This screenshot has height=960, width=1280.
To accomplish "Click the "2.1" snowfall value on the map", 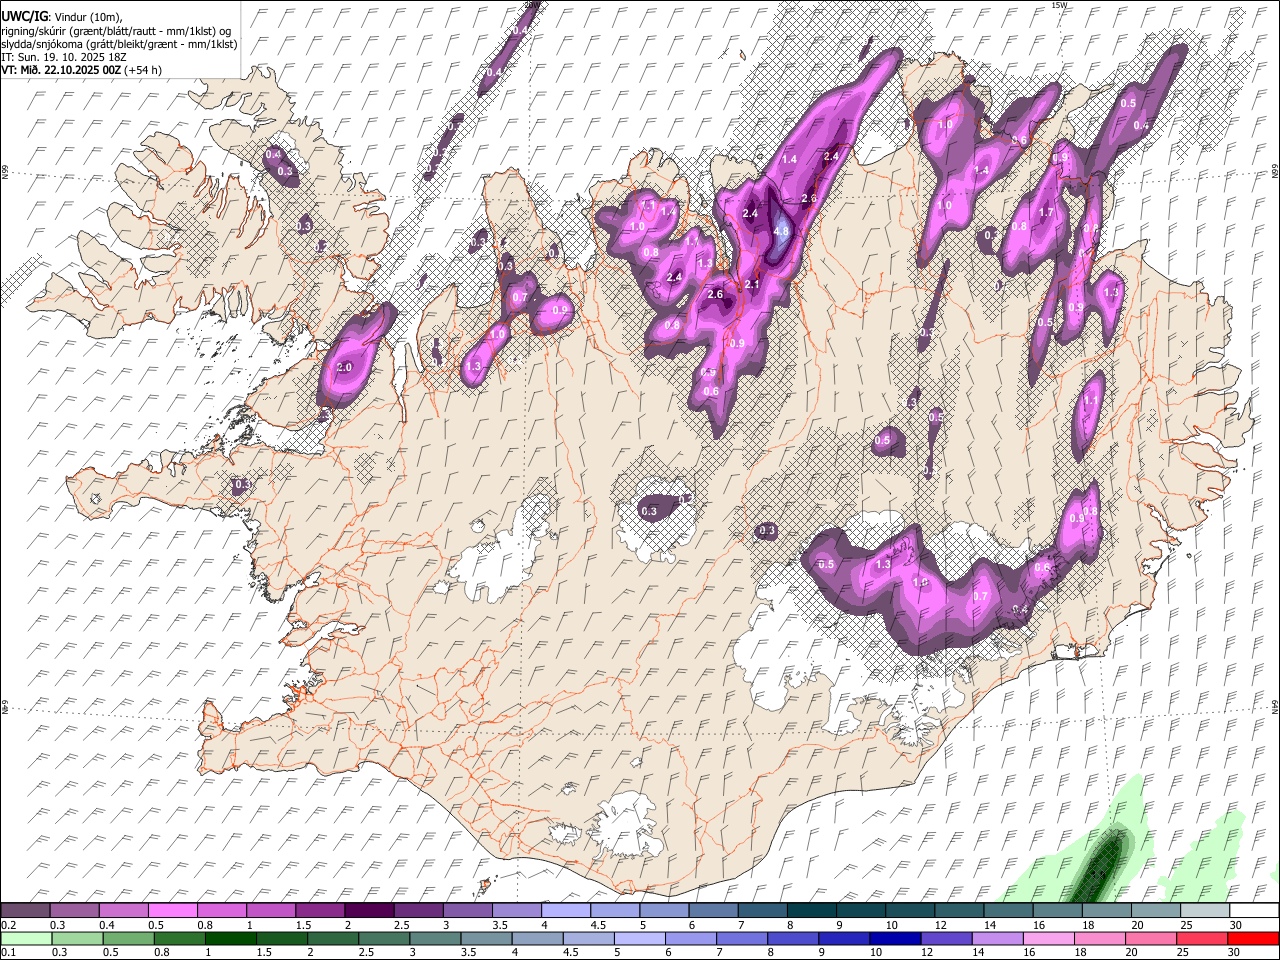I will pos(753,285).
